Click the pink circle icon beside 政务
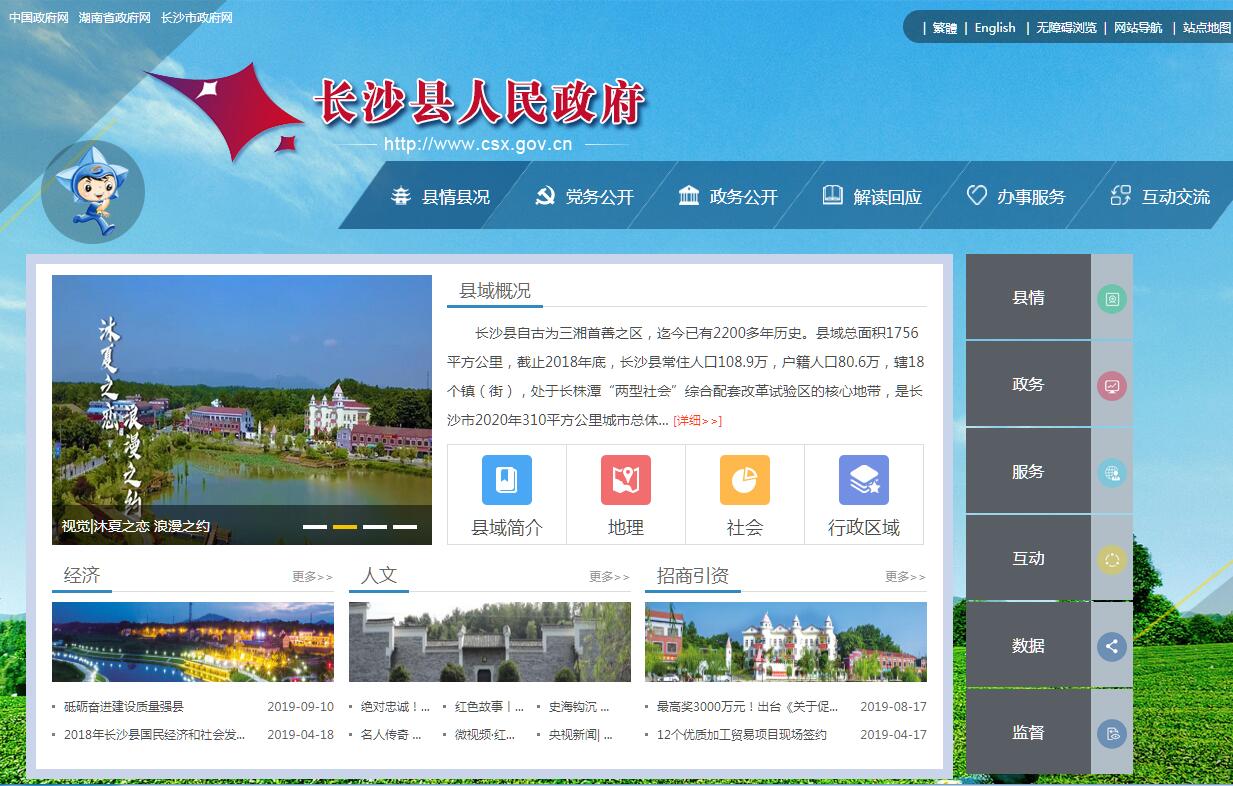The width and height of the screenshot is (1233, 786). click(x=1112, y=385)
